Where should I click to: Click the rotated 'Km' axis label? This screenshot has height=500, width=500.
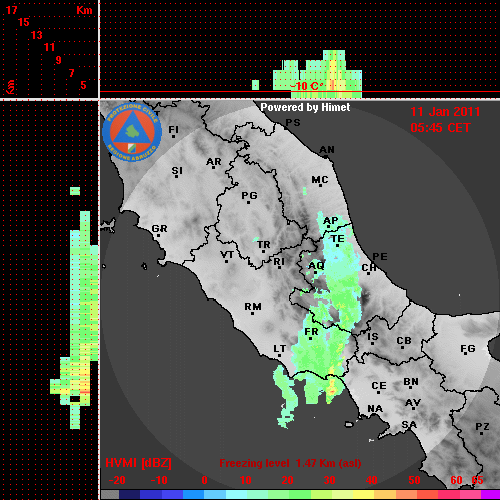pos(11,87)
